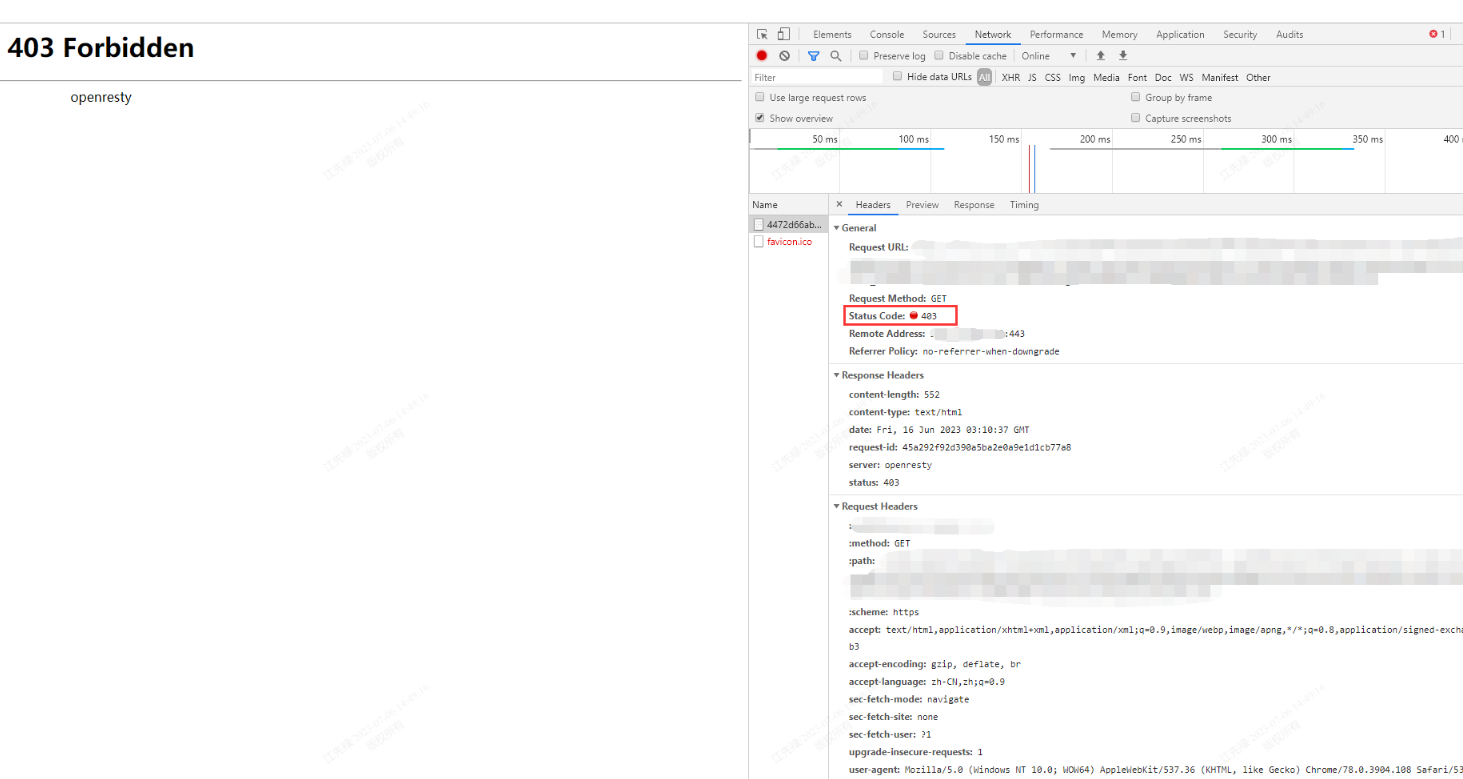
Task: Select the All filter type
Action: click(x=985, y=77)
